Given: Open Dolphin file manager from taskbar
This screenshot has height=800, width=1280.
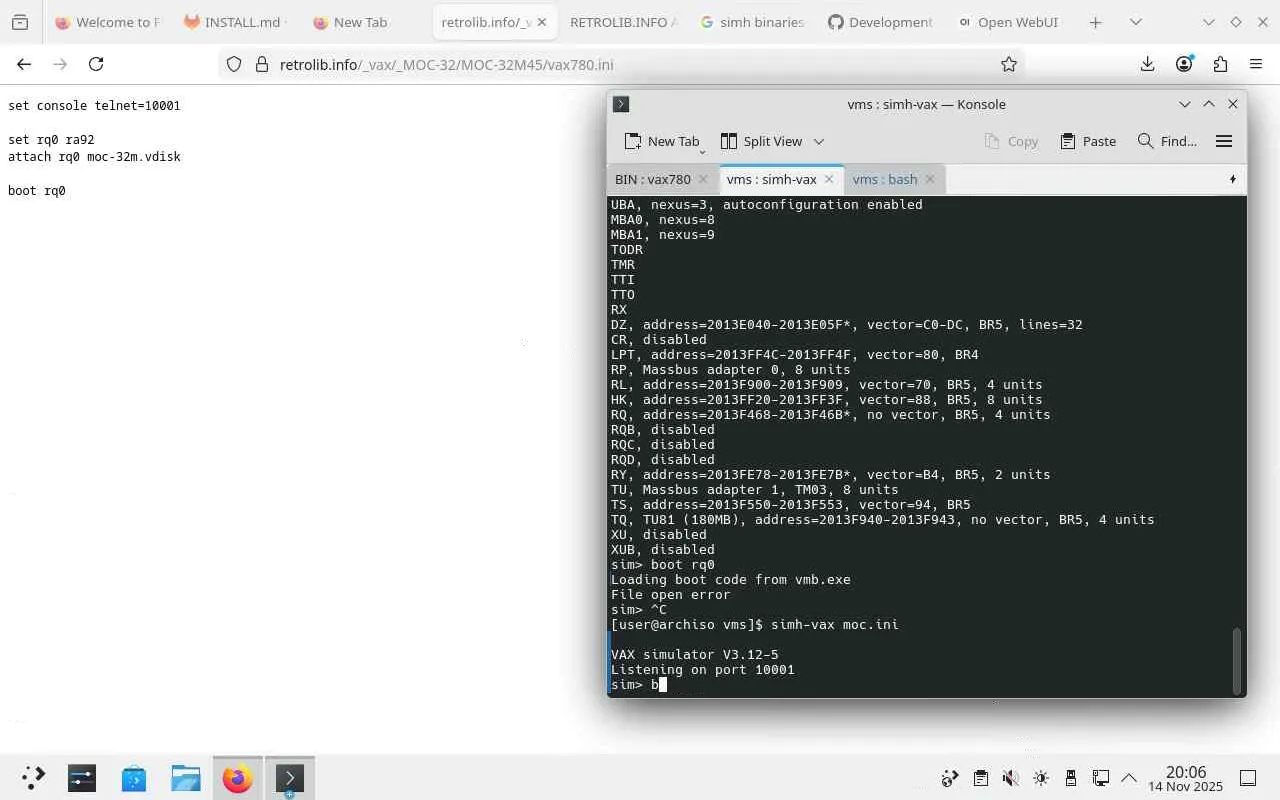Looking at the screenshot, I should (x=186, y=778).
